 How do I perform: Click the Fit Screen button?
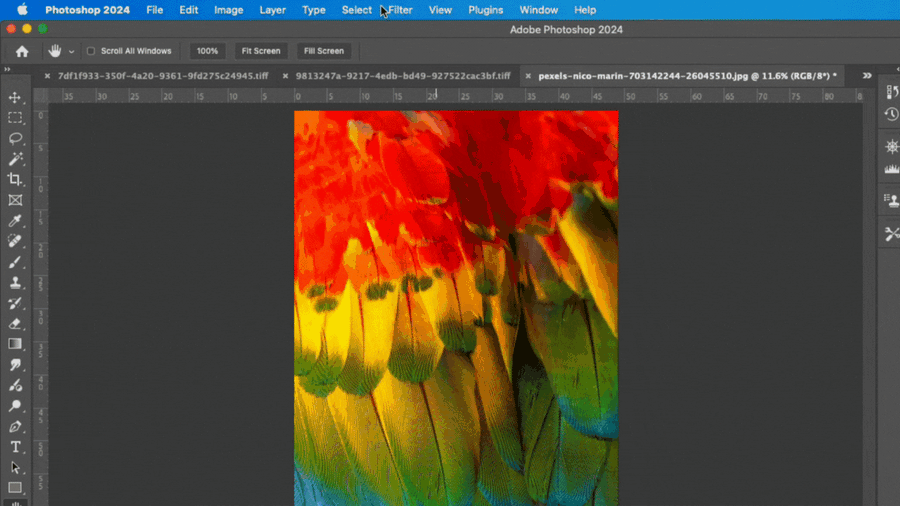click(x=261, y=51)
